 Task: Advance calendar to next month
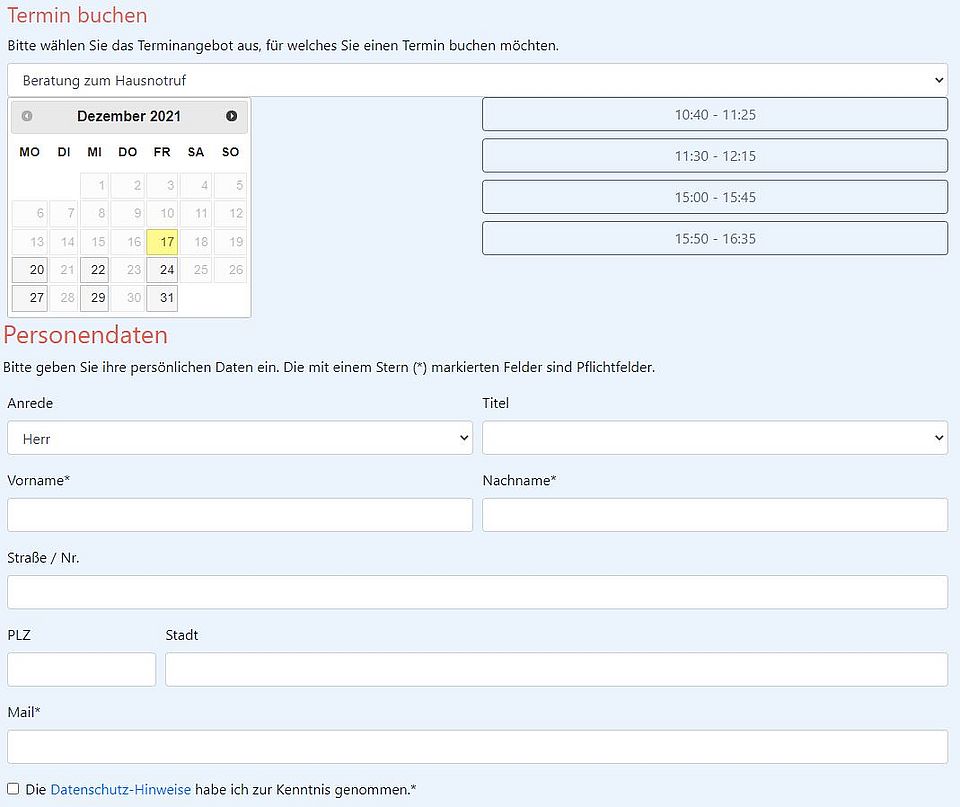tap(232, 116)
